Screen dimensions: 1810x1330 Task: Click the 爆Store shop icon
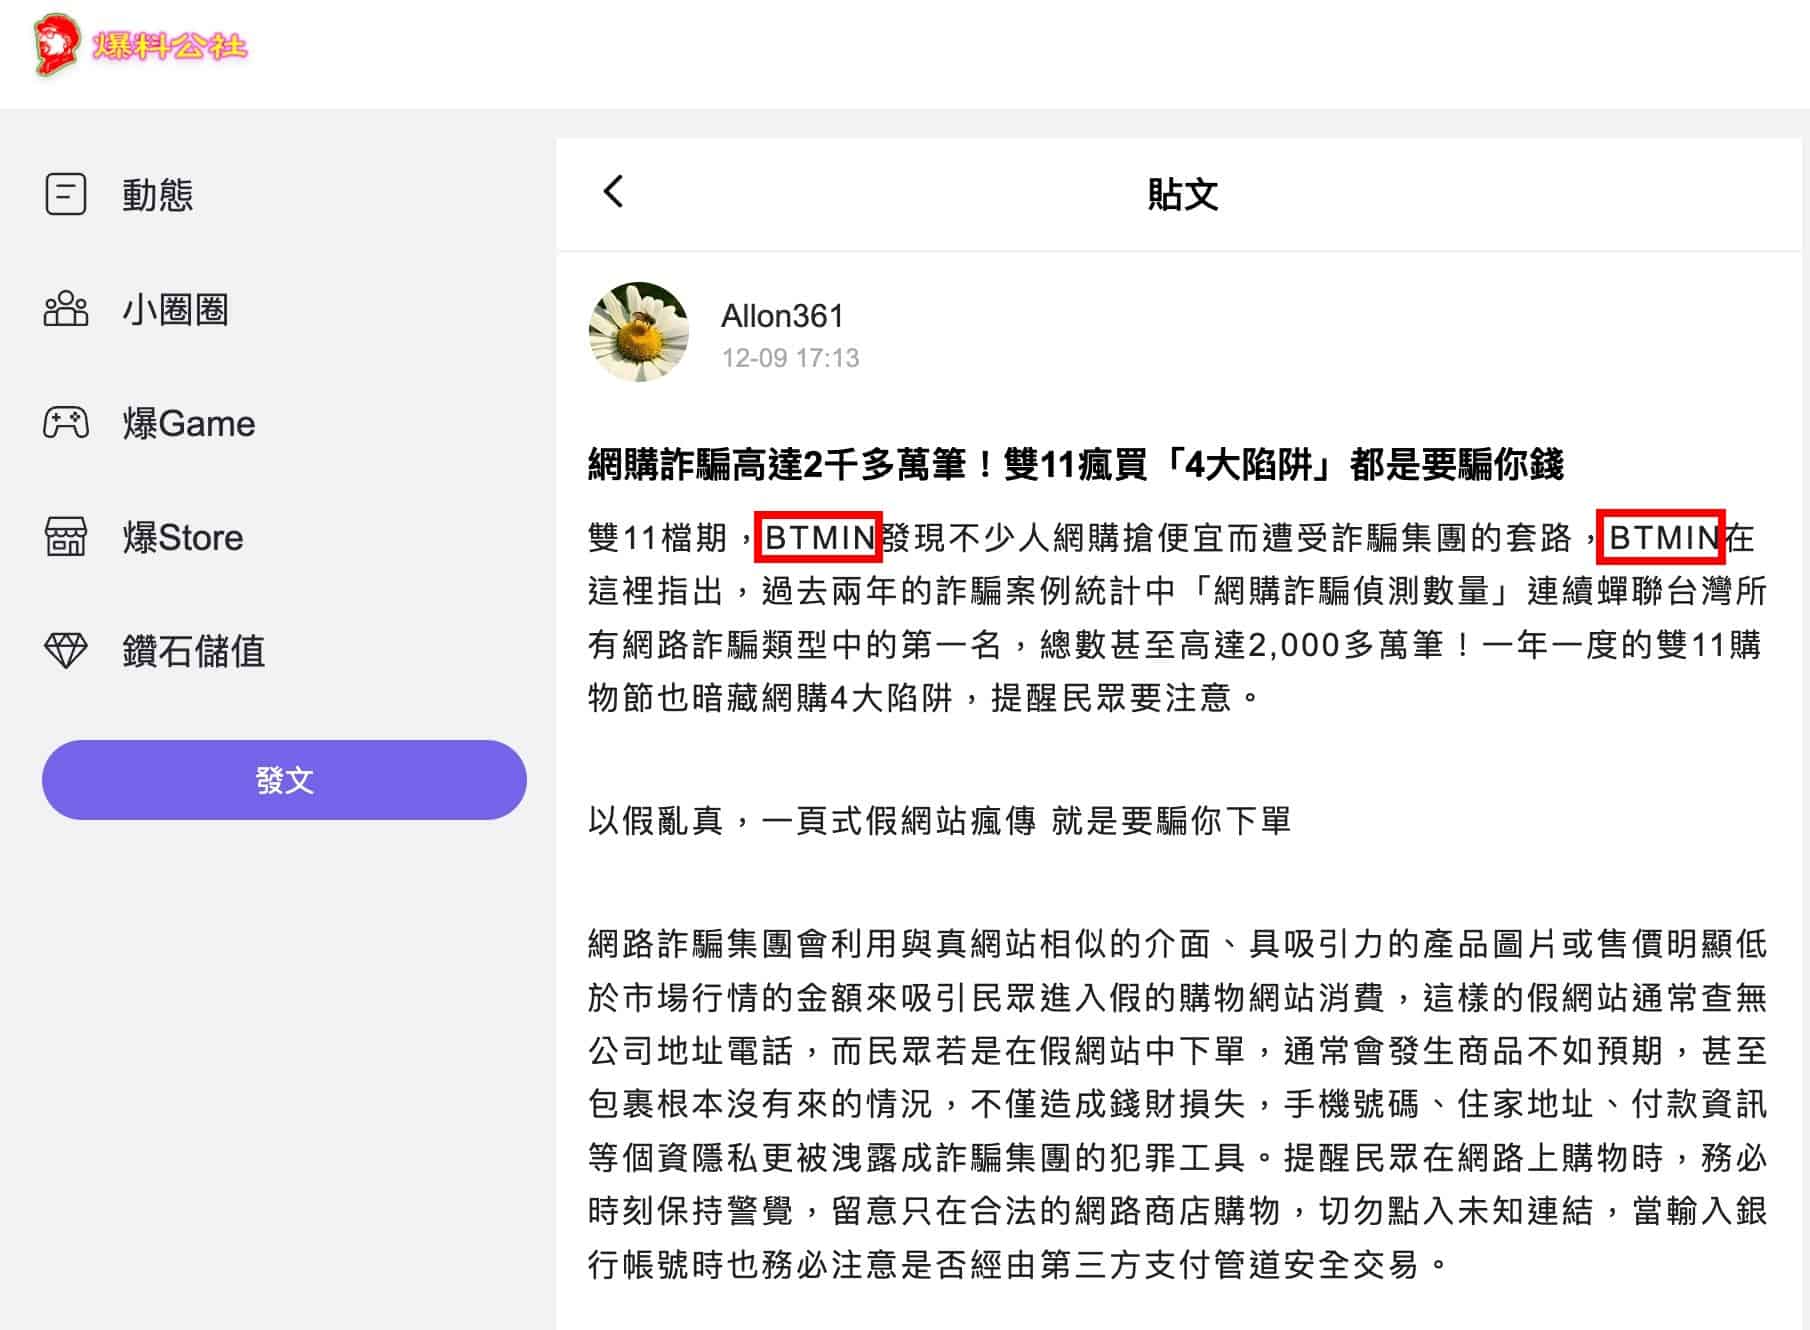coord(66,537)
